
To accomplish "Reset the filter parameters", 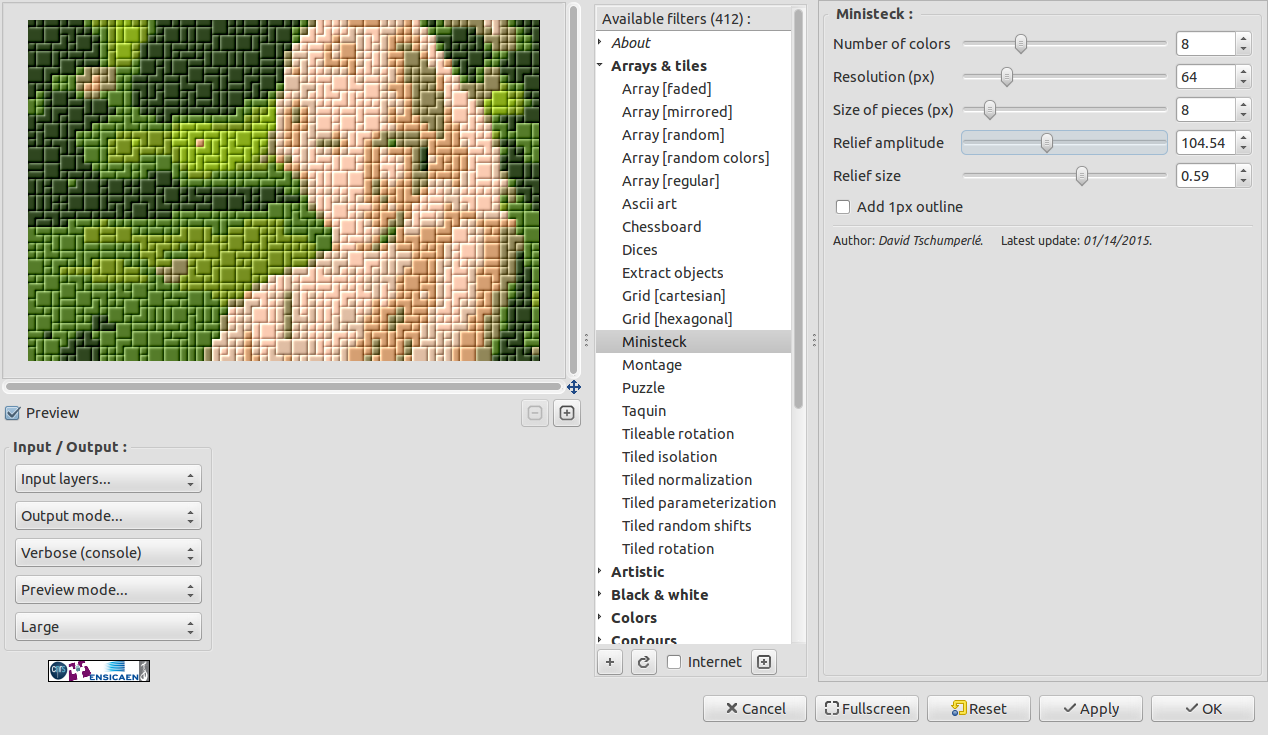I will click(979, 709).
